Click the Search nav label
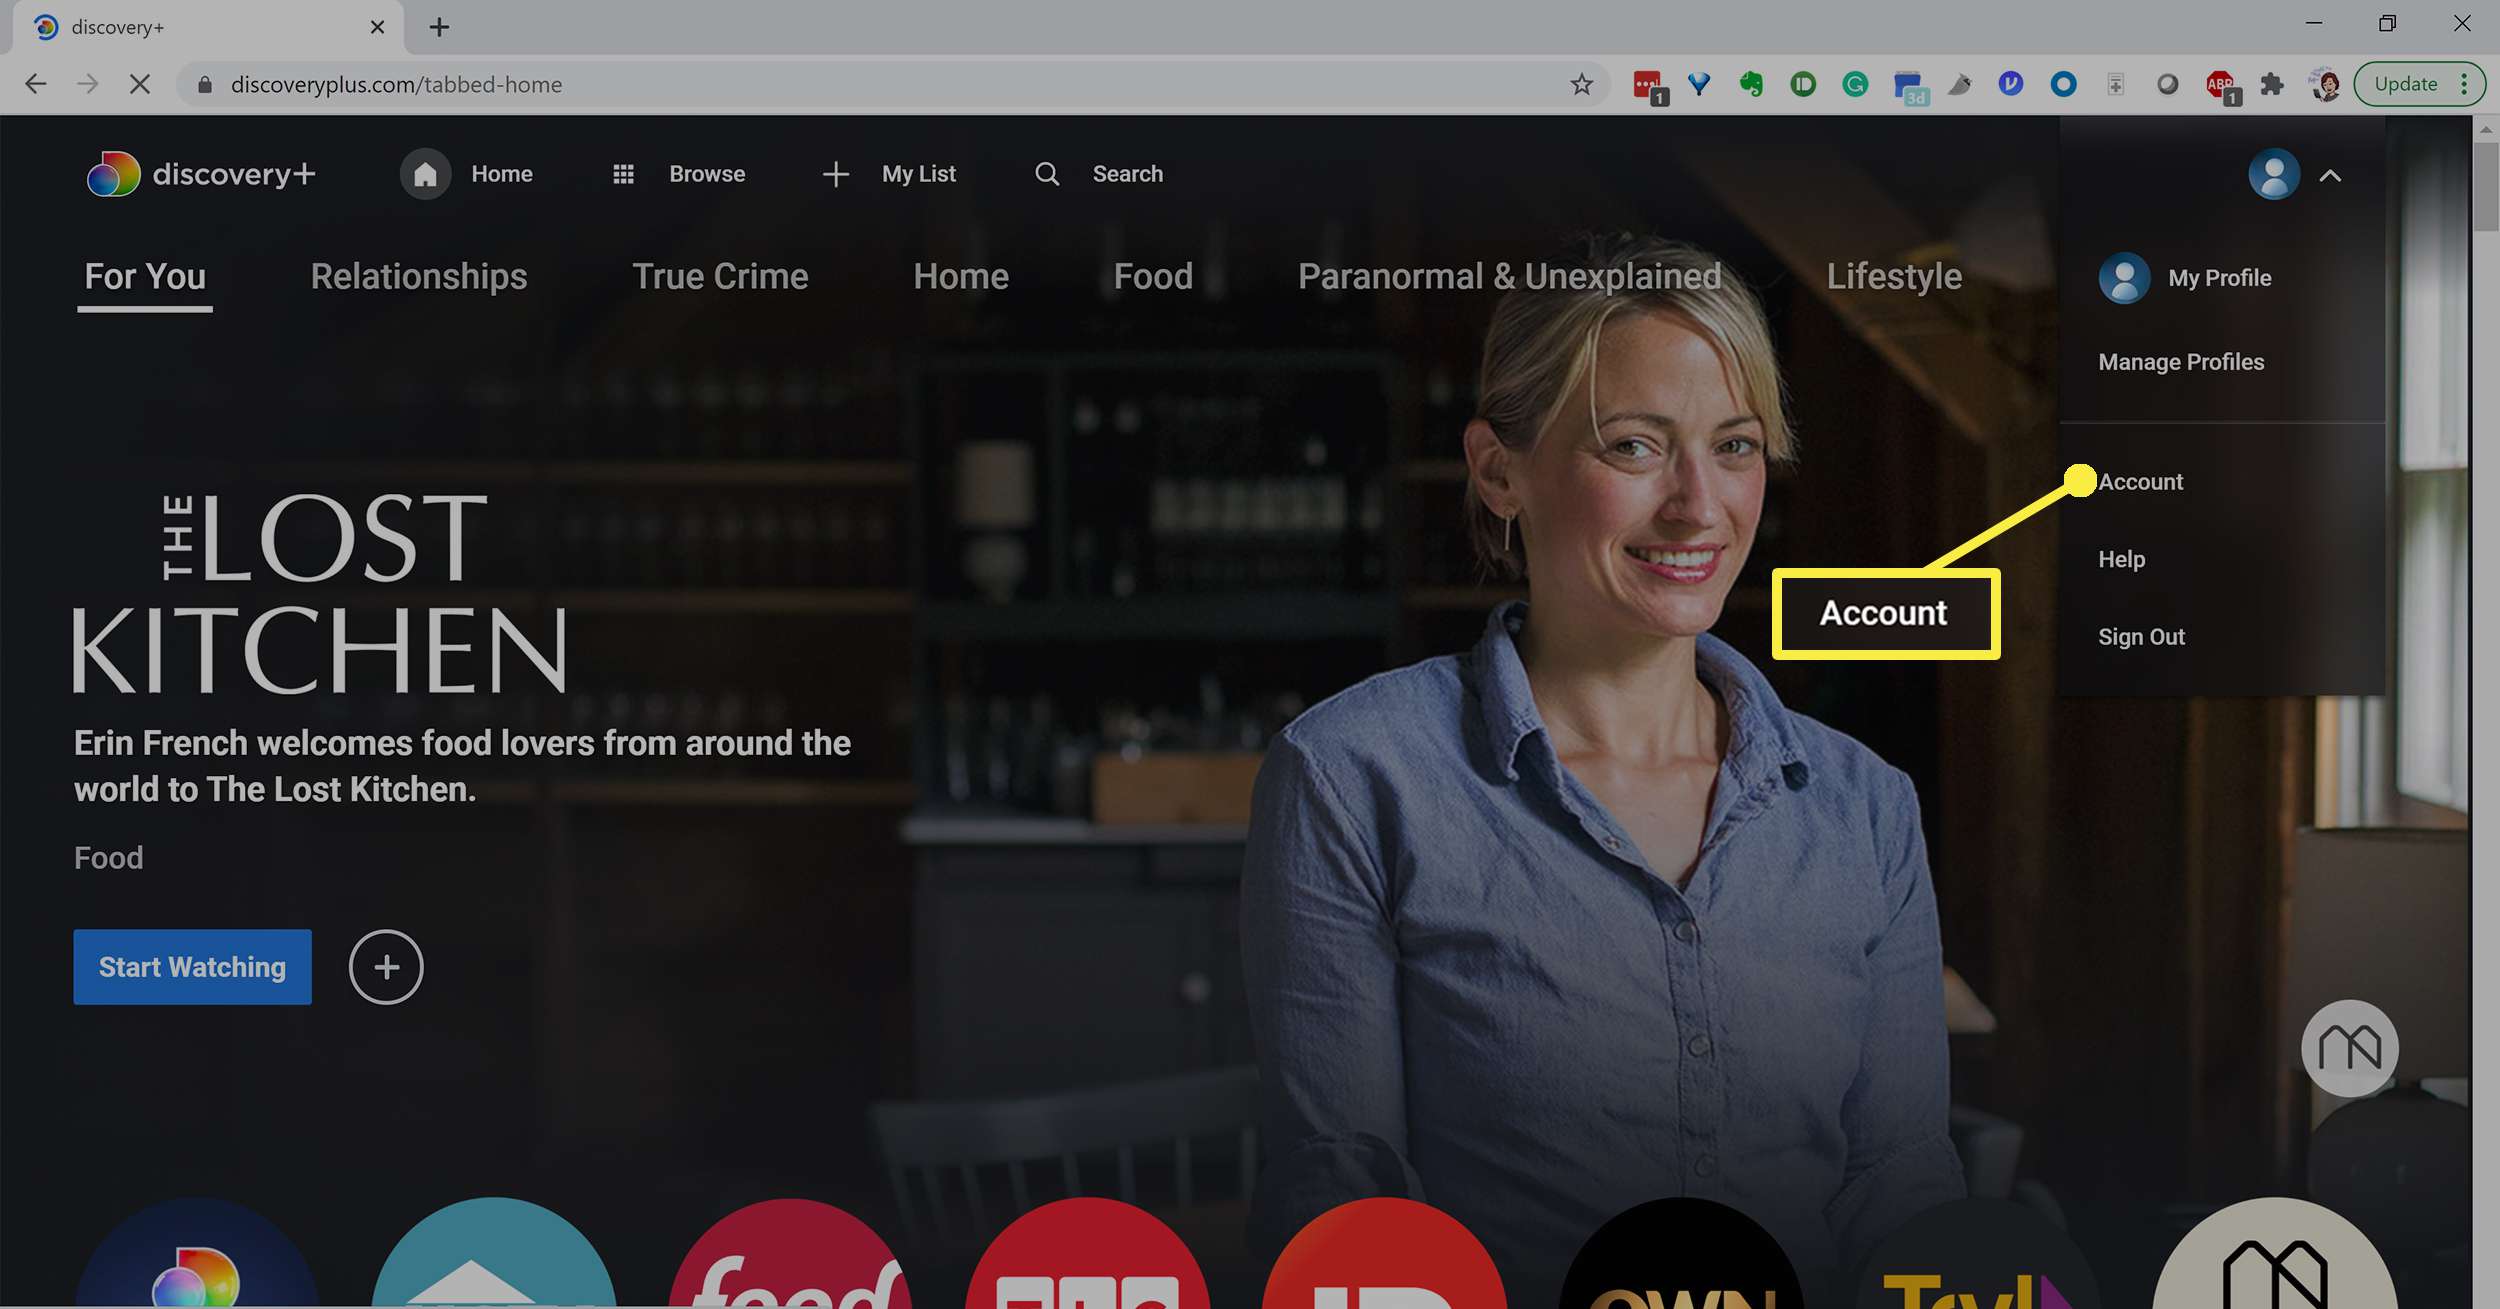The width and height of the screenshot is (2500, 1309). [1128, 174]
